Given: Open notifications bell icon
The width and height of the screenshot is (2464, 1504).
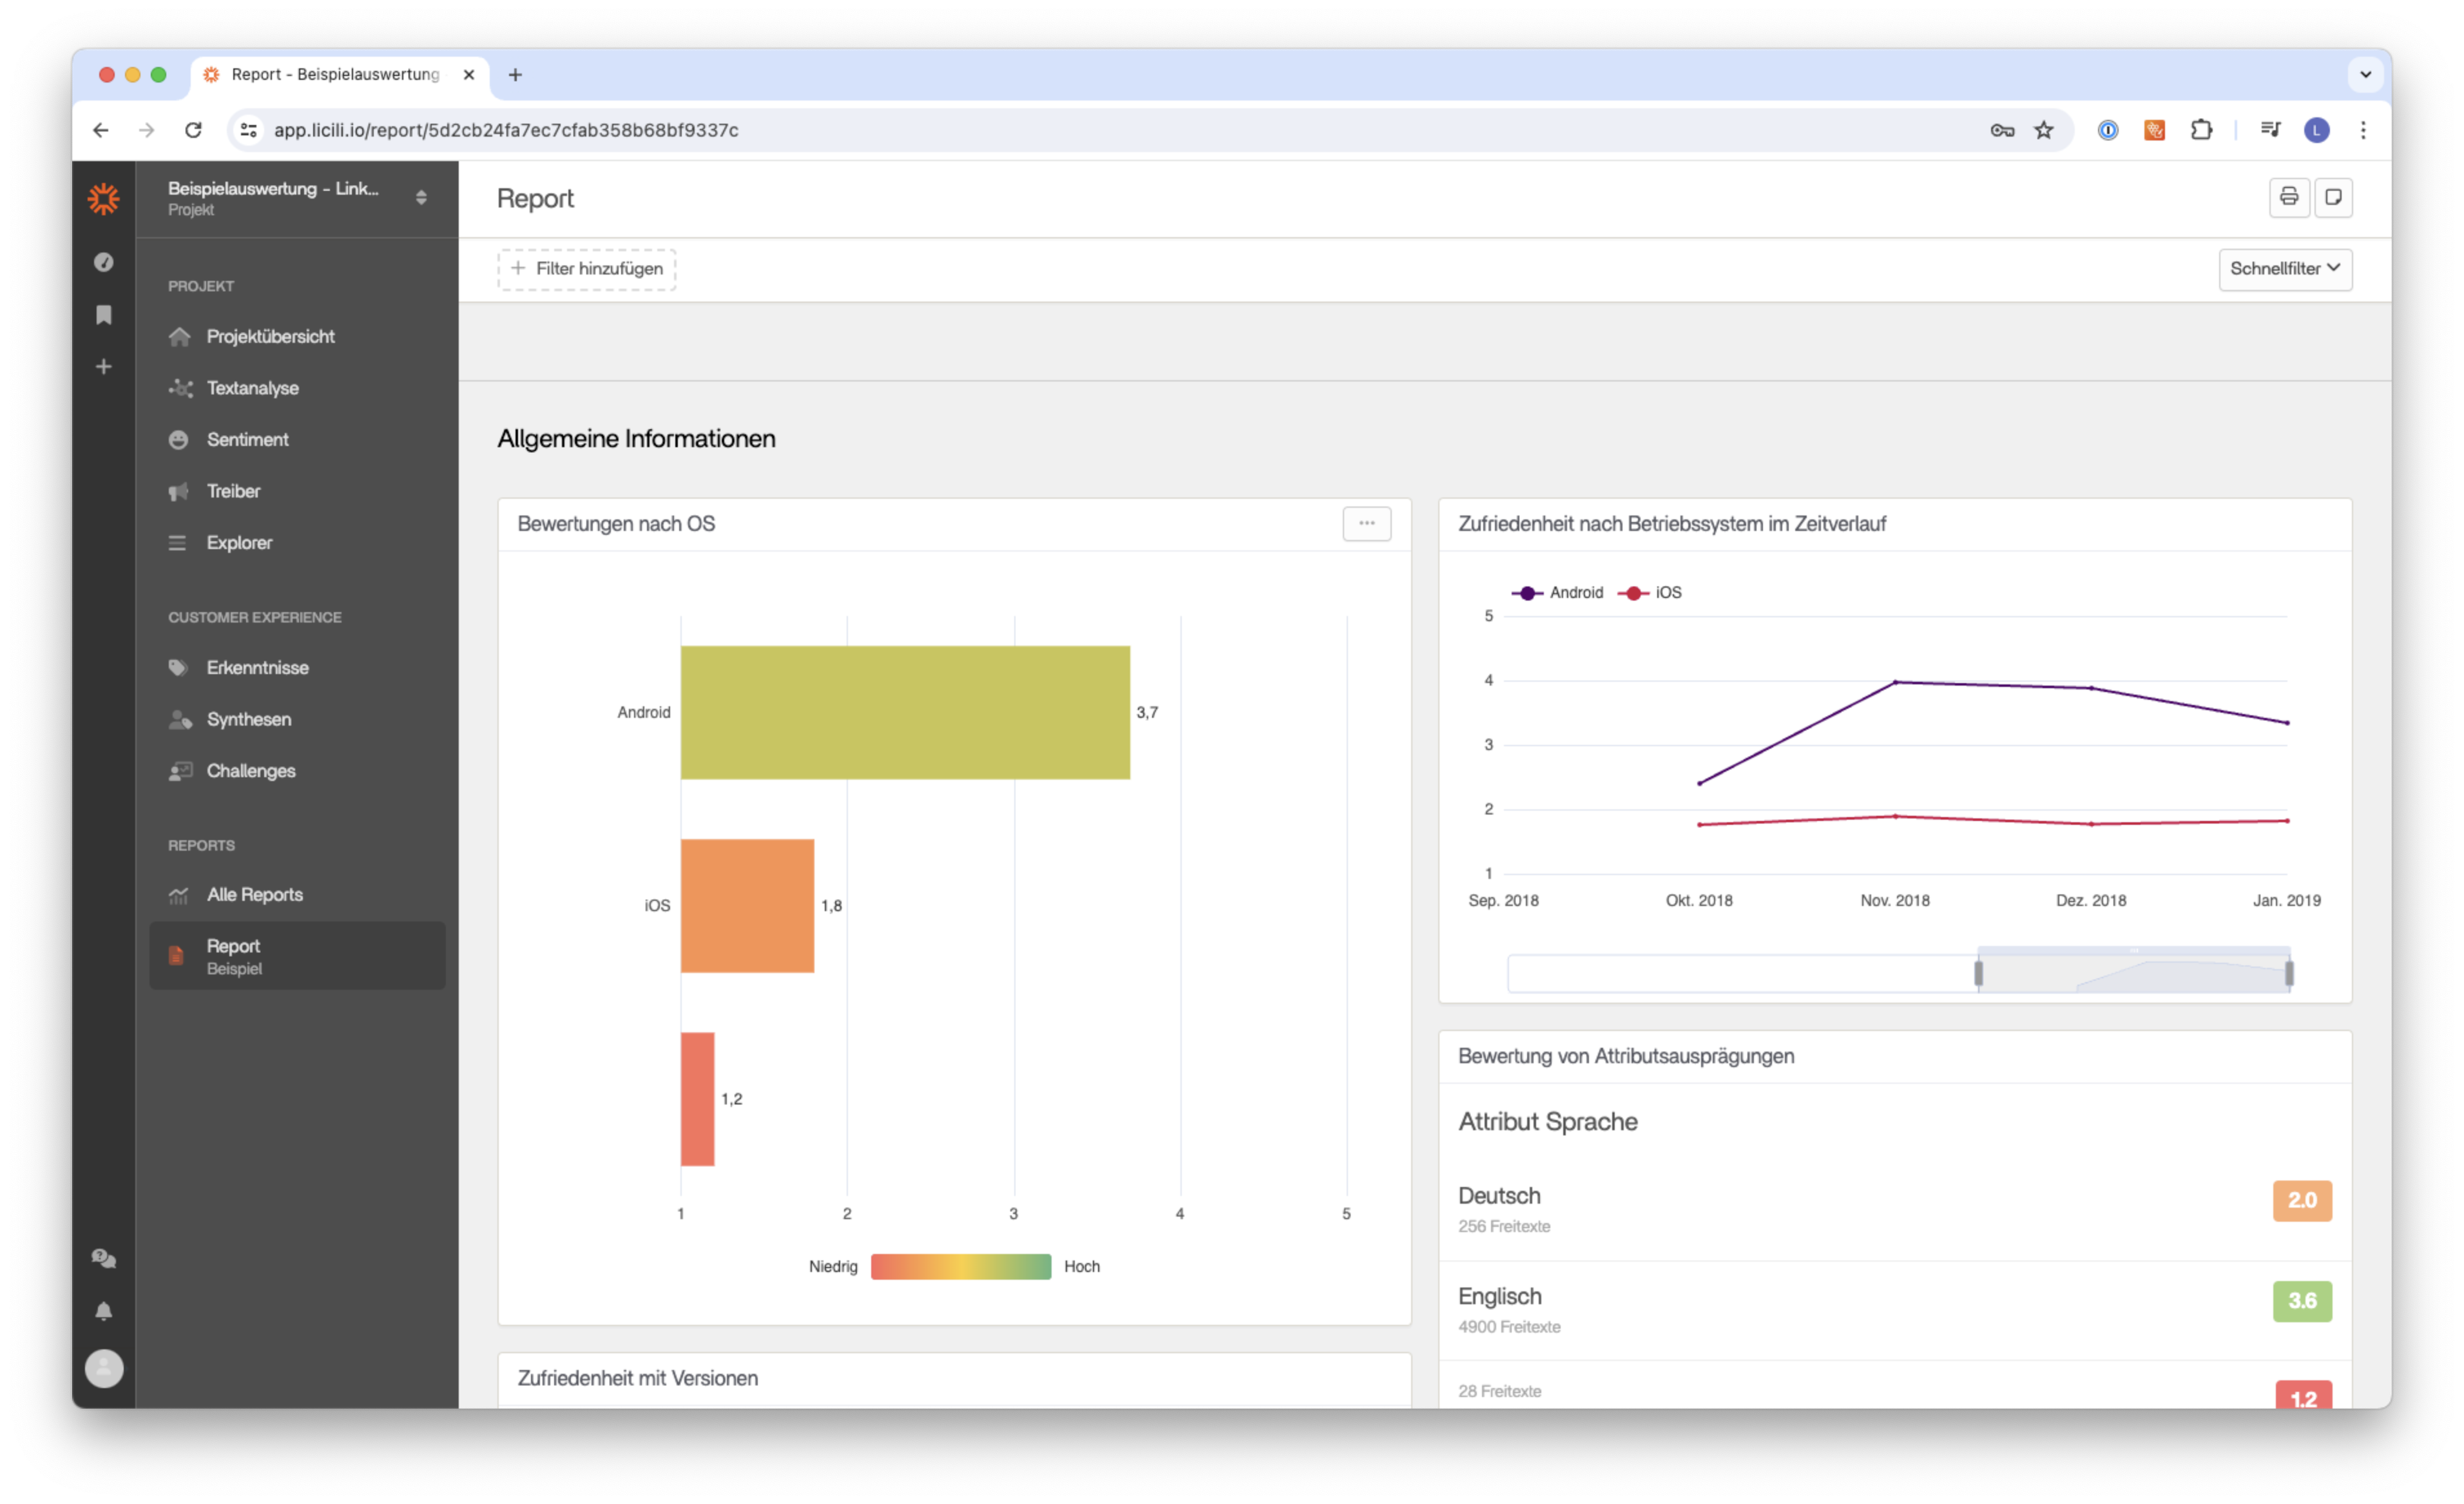Looking at the screenshot, I should pos(103,1311).
